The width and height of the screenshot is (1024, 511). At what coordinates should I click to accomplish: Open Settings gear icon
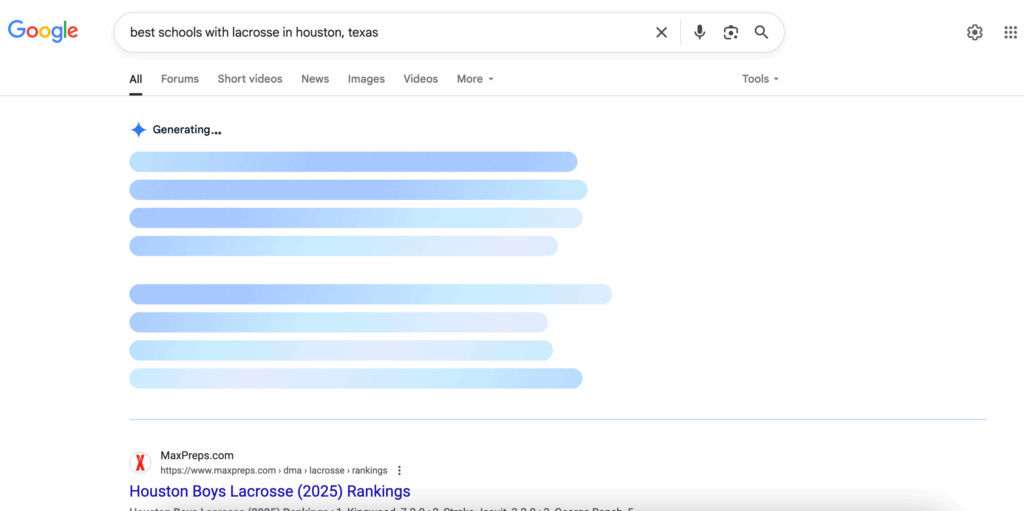pyautogui.click(x=974, y=32)
